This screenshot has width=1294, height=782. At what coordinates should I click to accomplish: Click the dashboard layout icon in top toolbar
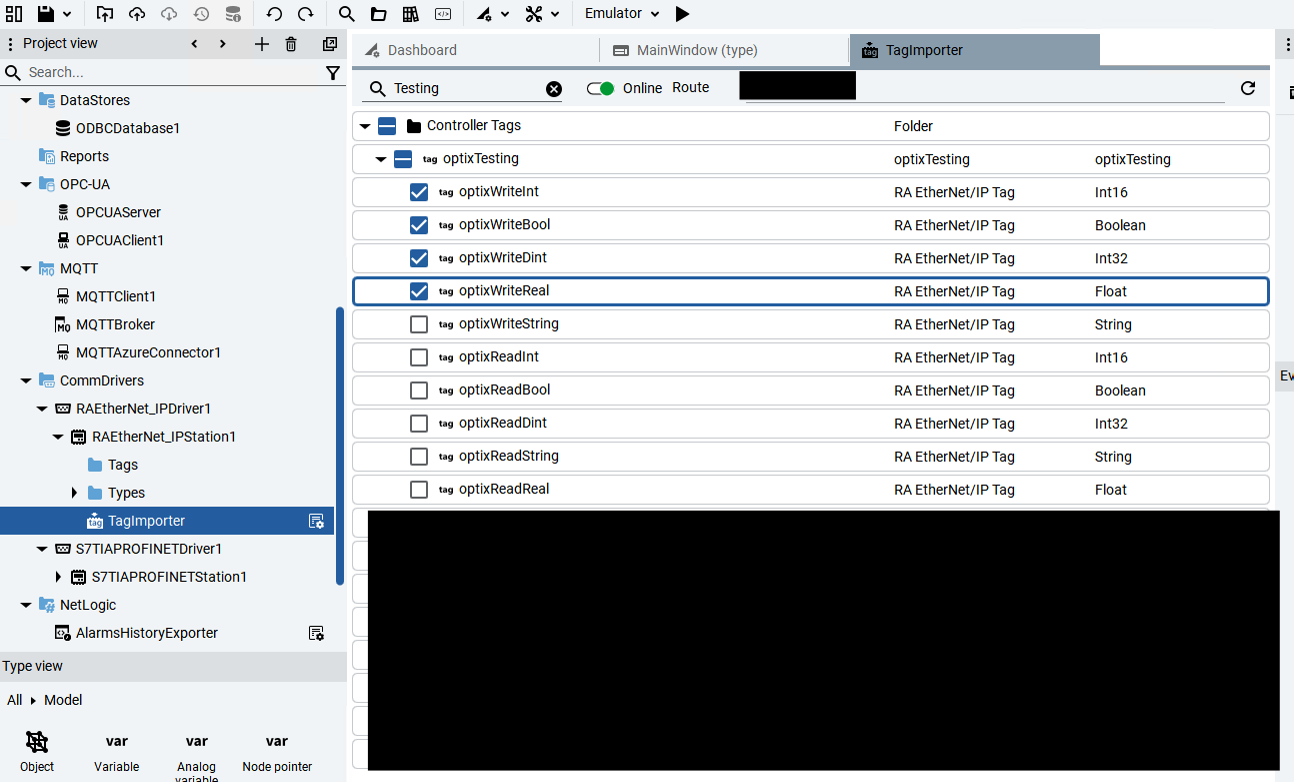click(14, 14)
